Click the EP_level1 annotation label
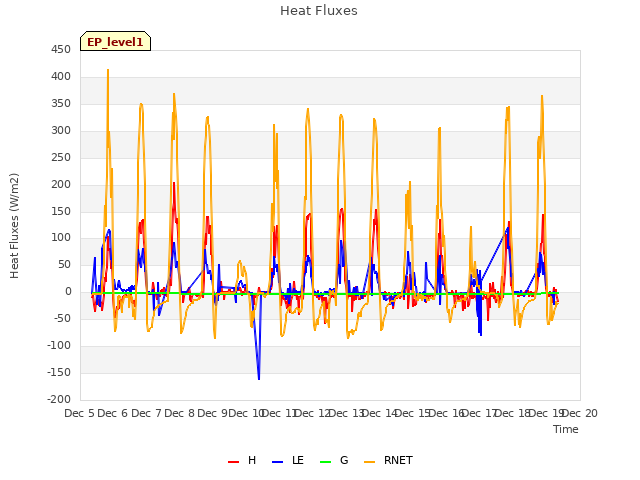640x480 pixels. click(x=116, y=41)
